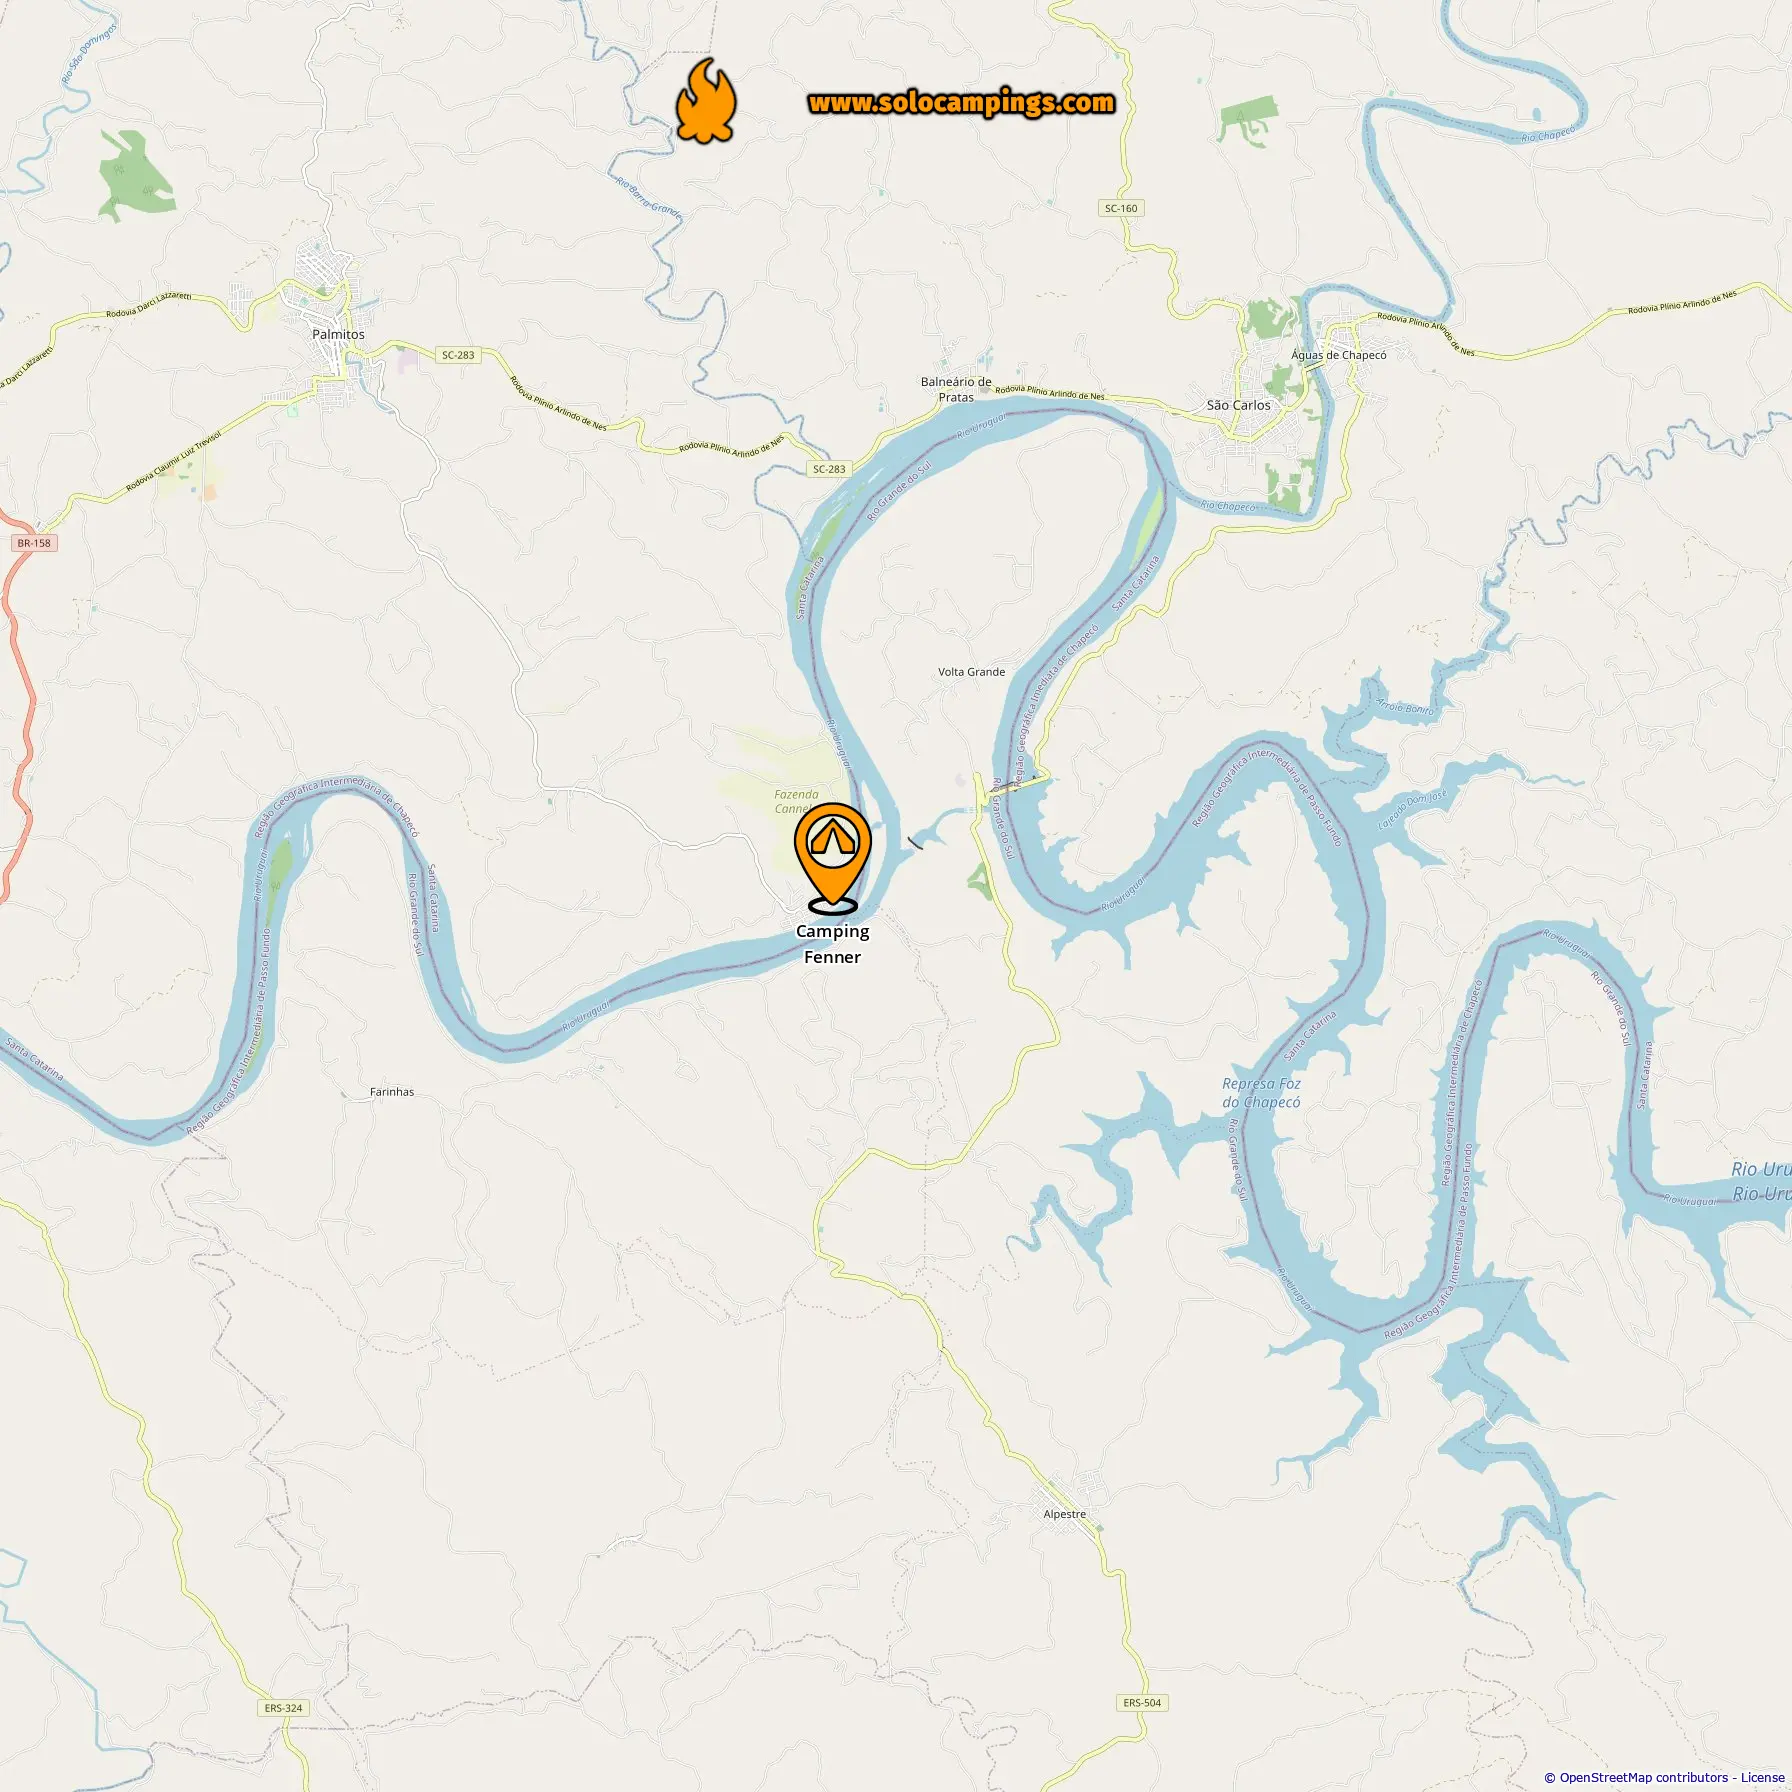Click the Águas de Chapecó label

[1339, 355]
